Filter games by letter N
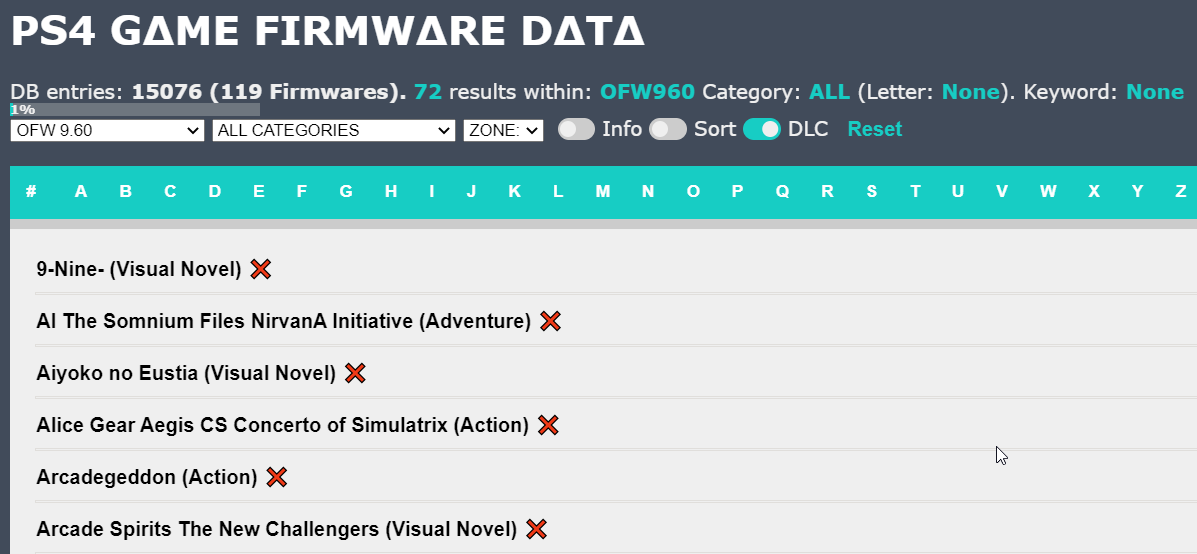 click(647, 192)
